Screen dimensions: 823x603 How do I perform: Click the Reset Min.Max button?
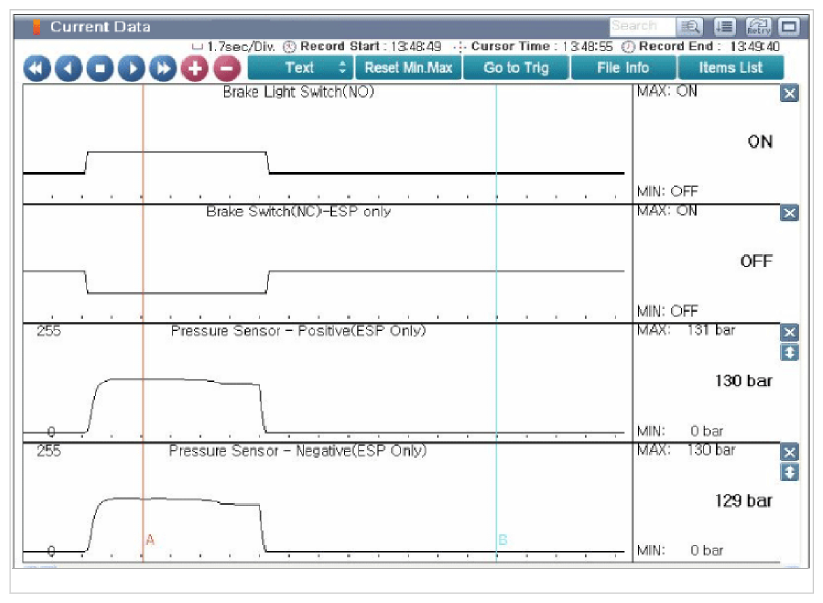click(408, 68)
